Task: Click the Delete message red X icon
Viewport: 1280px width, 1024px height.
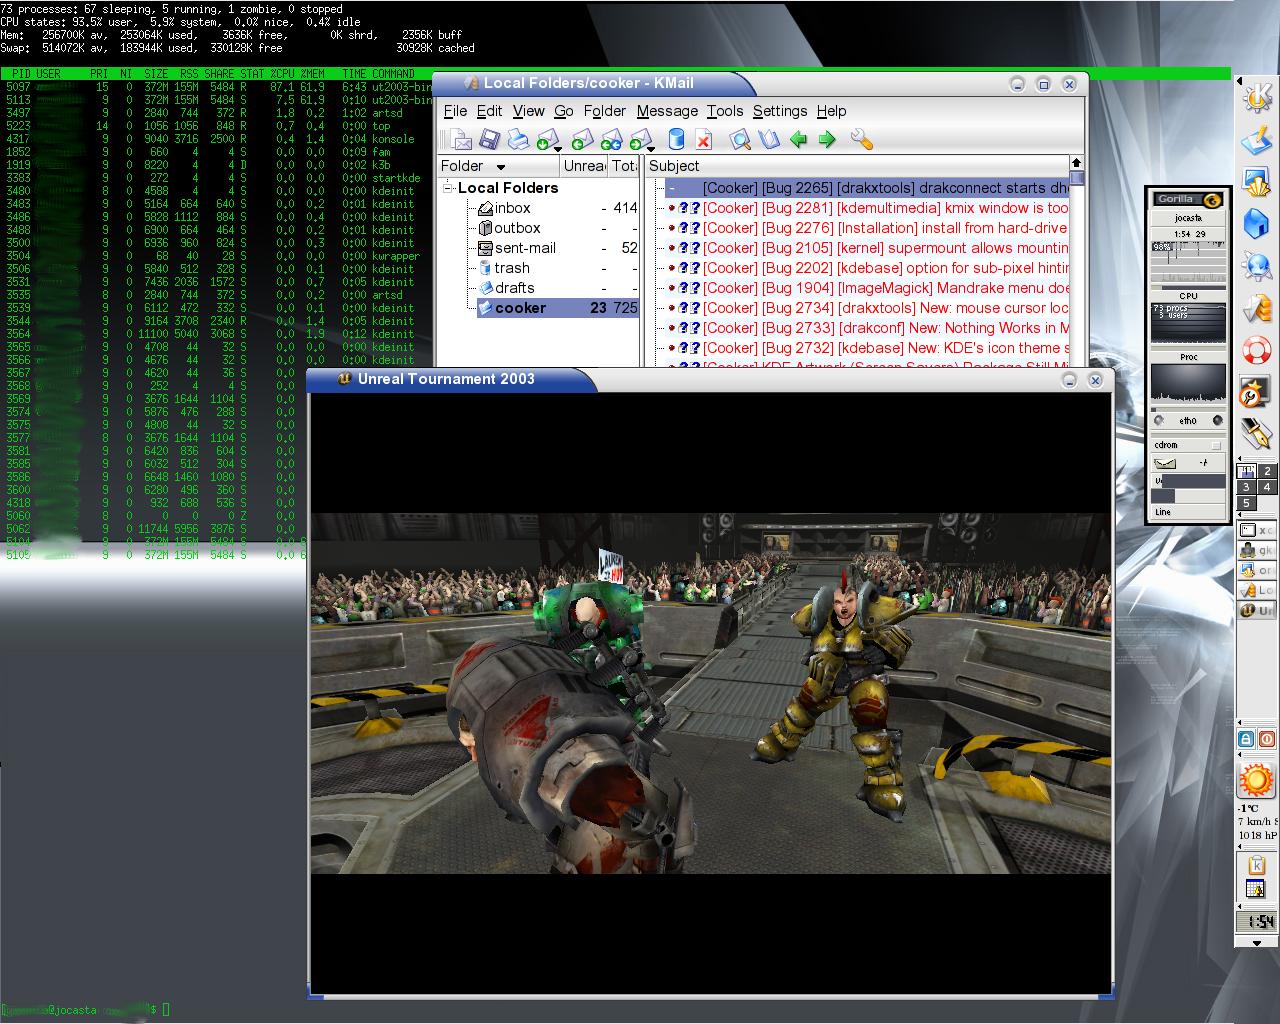Action: (x=704, y=139)
